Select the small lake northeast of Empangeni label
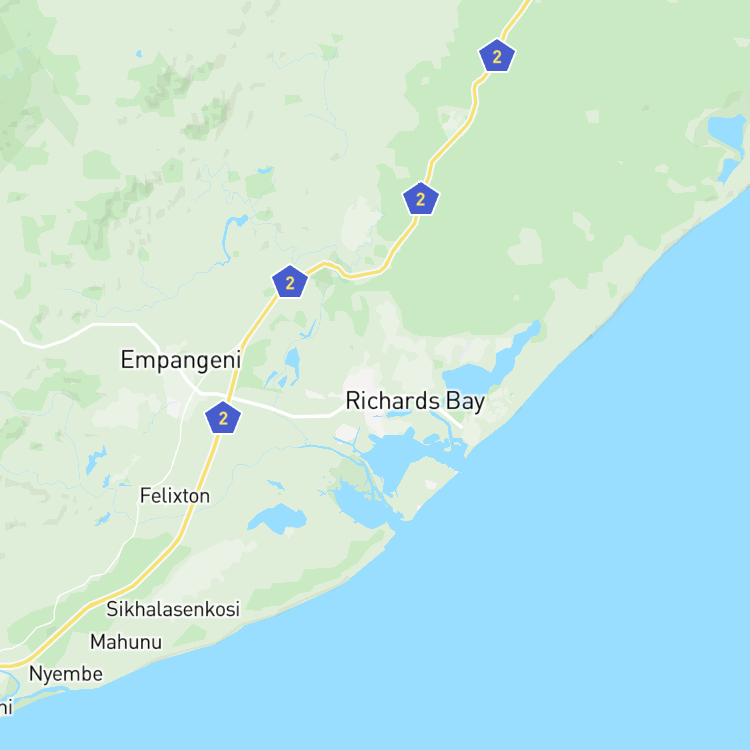 pyautogui.click(x=292, y=361)
